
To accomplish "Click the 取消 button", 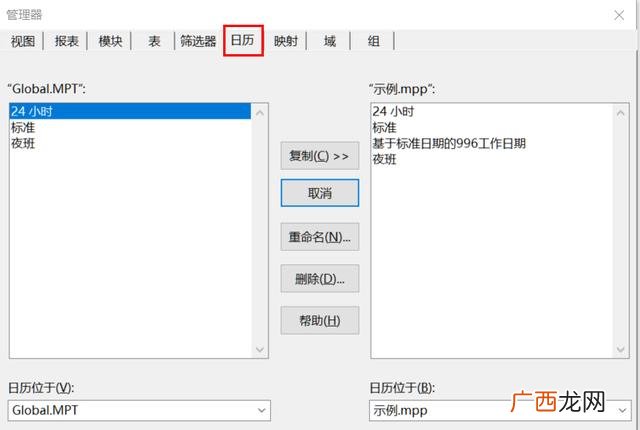I will click(x=320, y=193).
